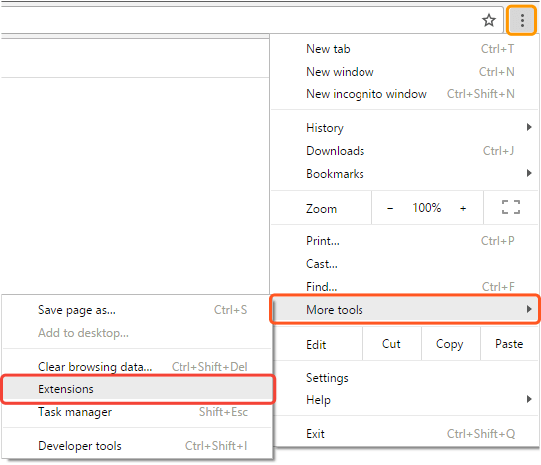The height and width of the screenshot is (465, 541).
Task: Click the three-dot Chrome menu button
Action: [x=521, y=21]
